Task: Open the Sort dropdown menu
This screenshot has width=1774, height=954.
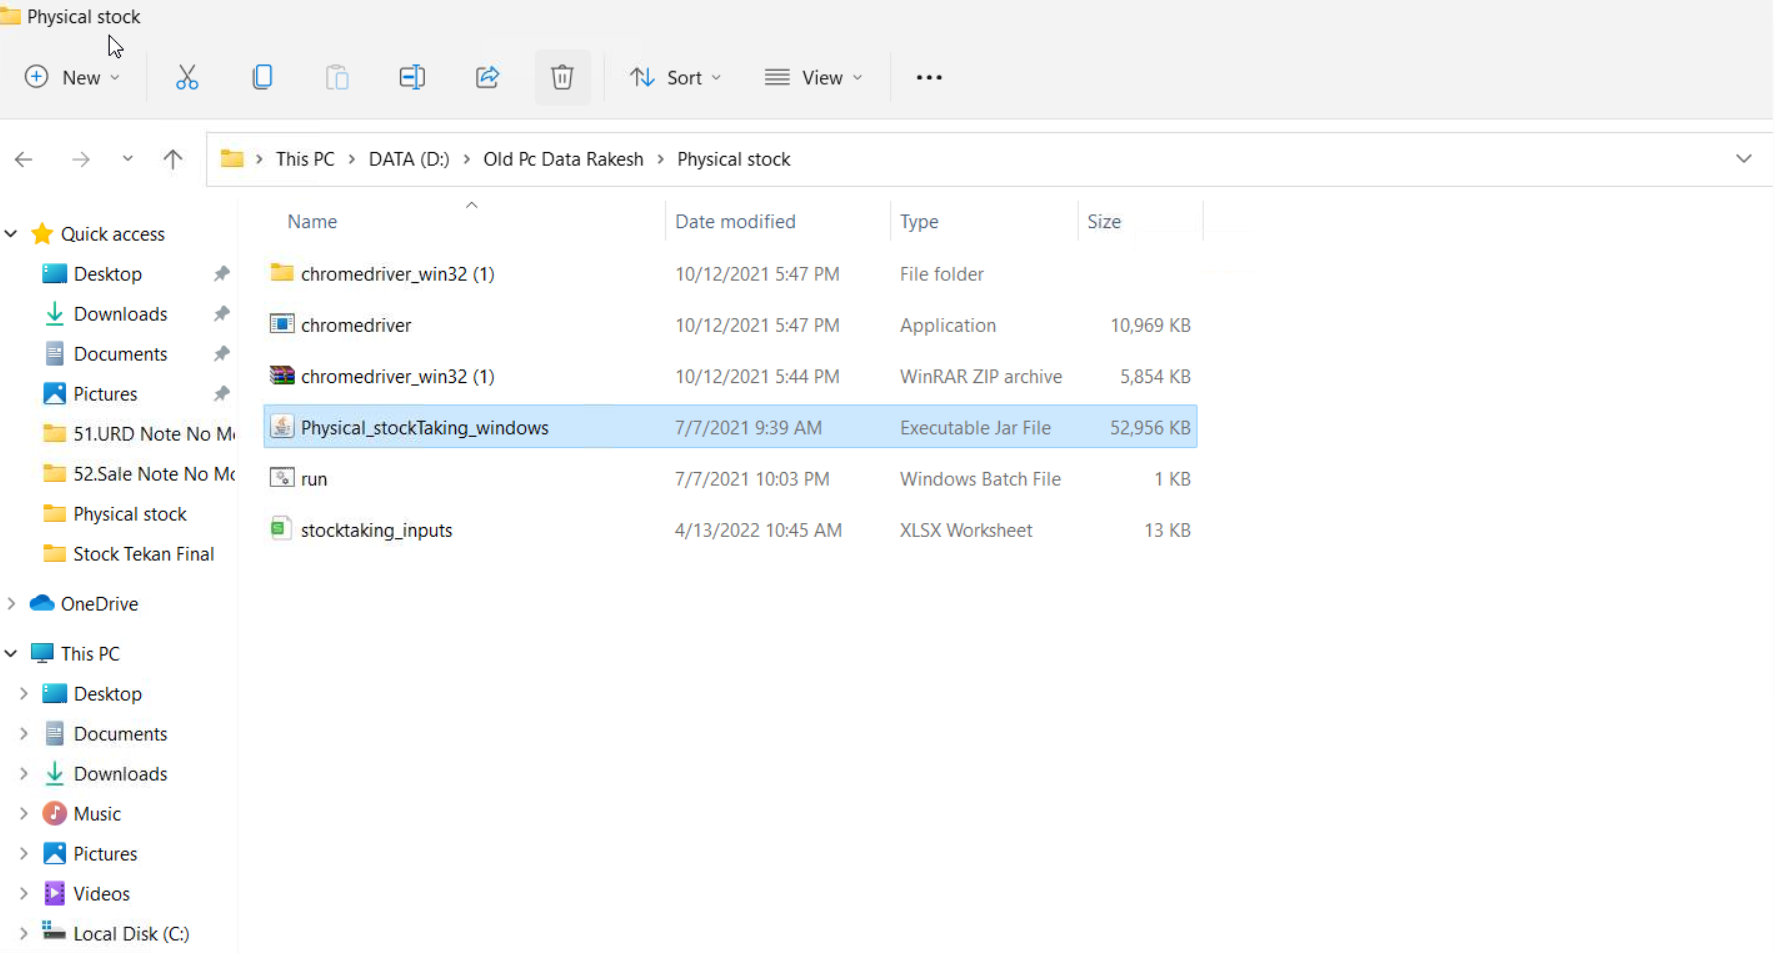Action: click(675, 77)
